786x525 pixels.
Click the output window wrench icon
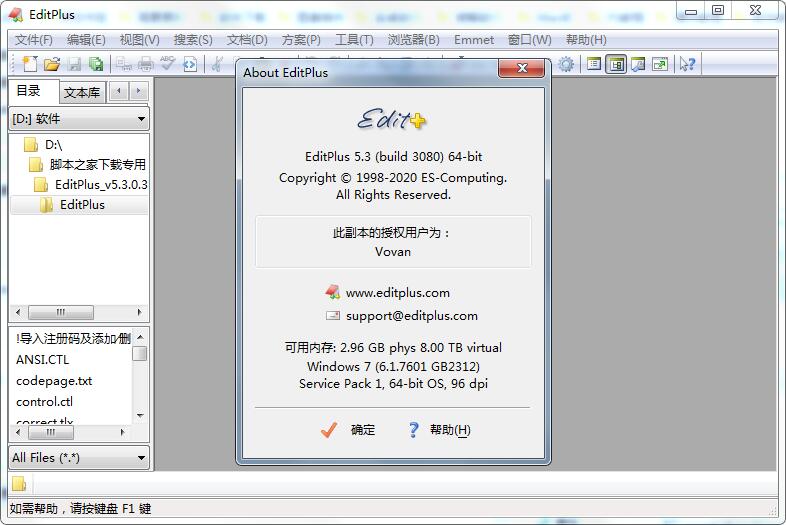coord(638,64)
